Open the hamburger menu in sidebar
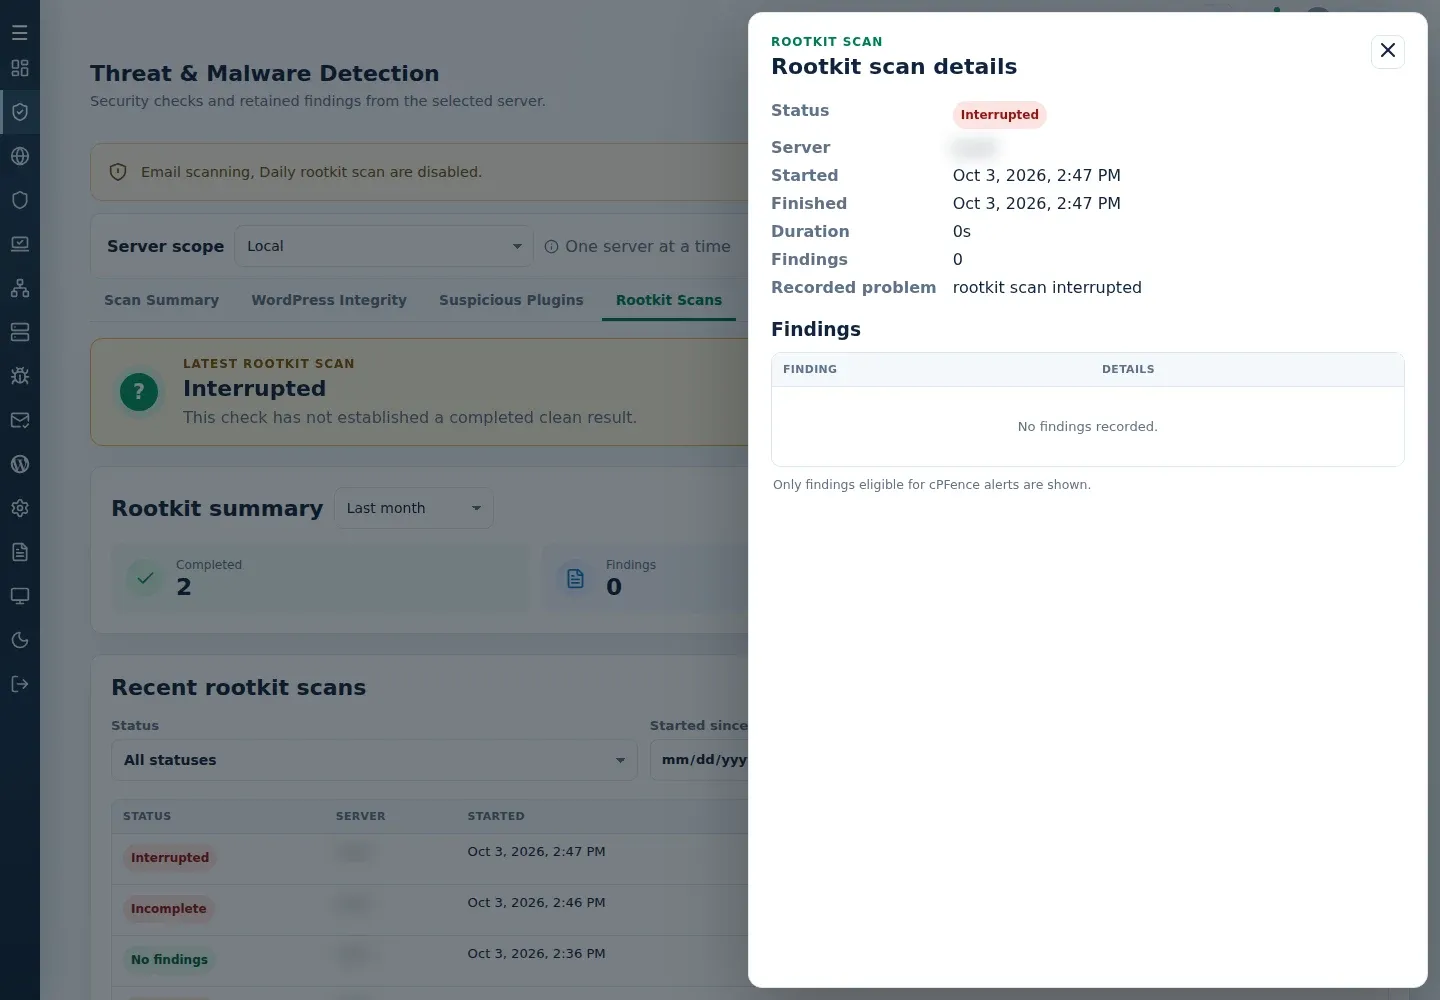 (x=20, y=32)
